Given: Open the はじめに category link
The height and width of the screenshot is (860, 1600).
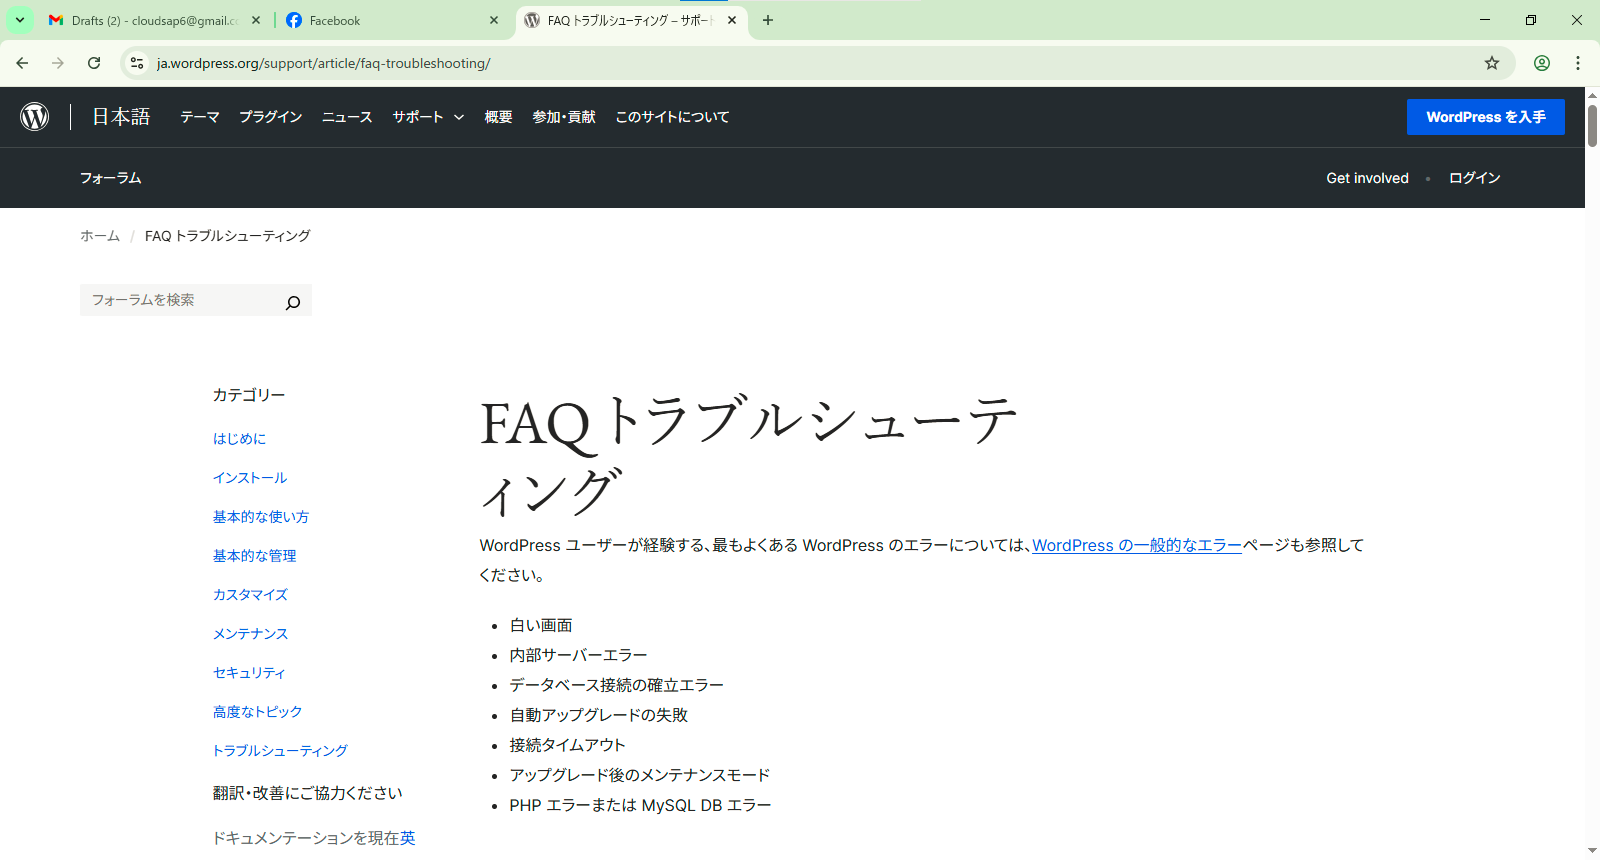Looking at the screenshot, I should [x=239, y=439].
